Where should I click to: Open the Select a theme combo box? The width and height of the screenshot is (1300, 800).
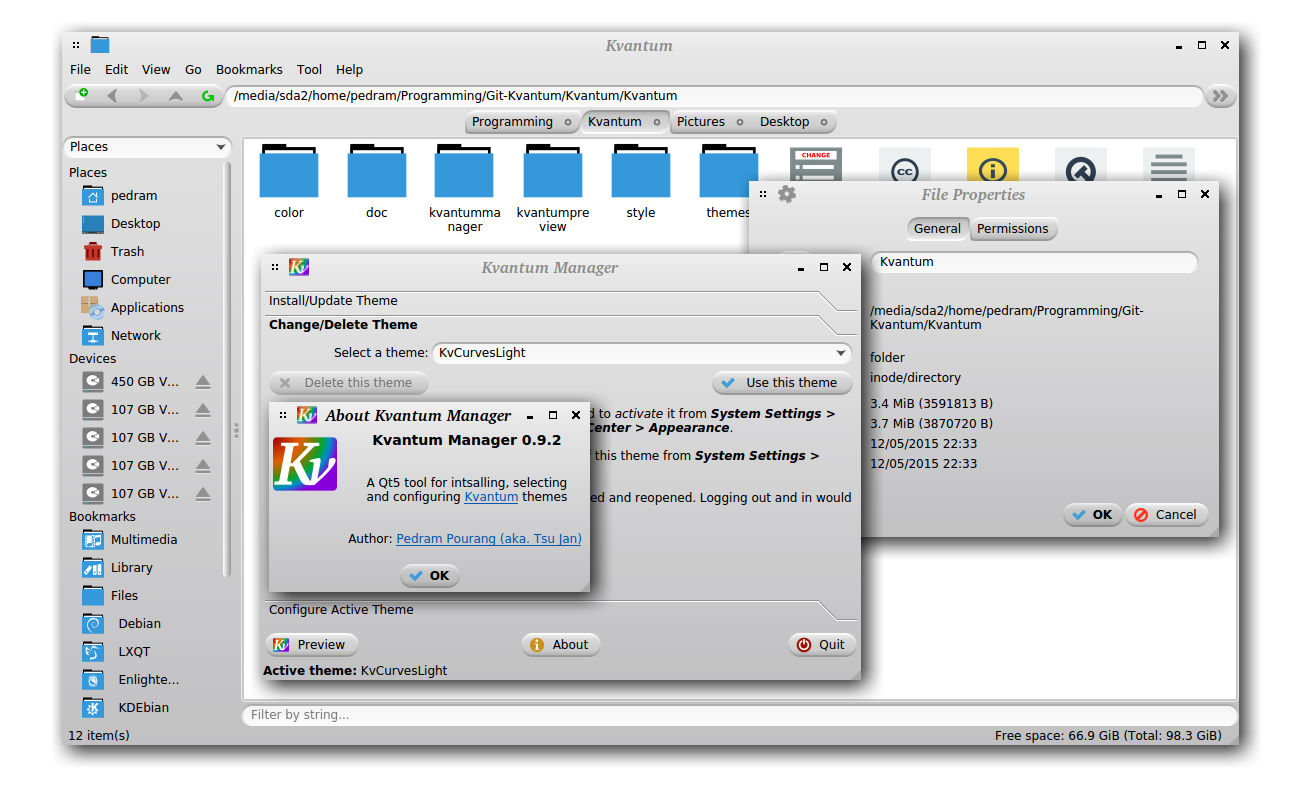642,353
